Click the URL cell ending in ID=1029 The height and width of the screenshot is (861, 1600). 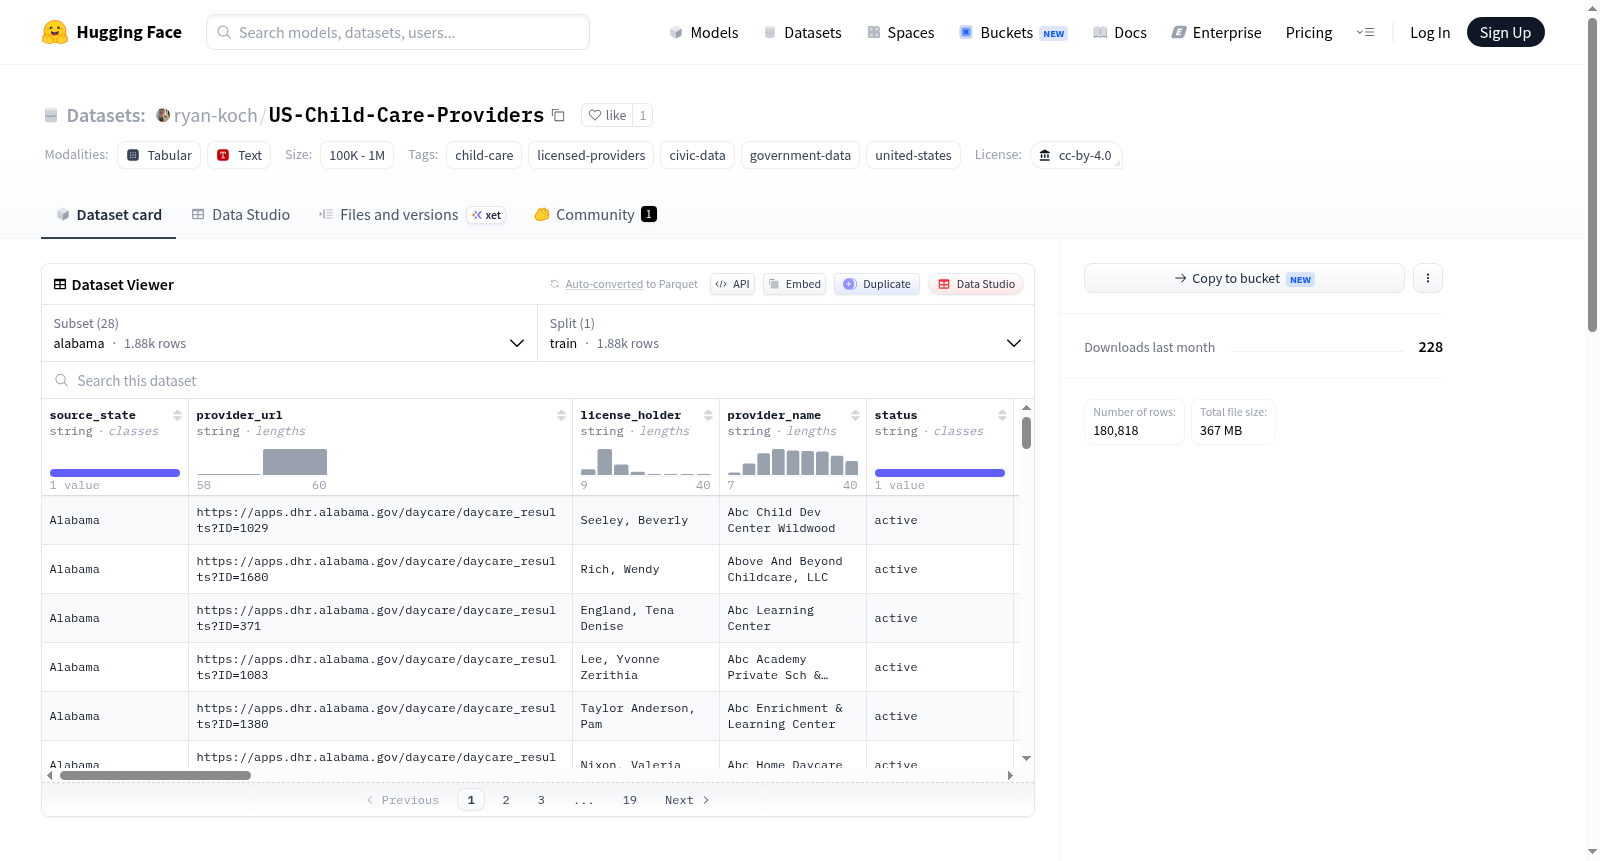click(380, 520)
